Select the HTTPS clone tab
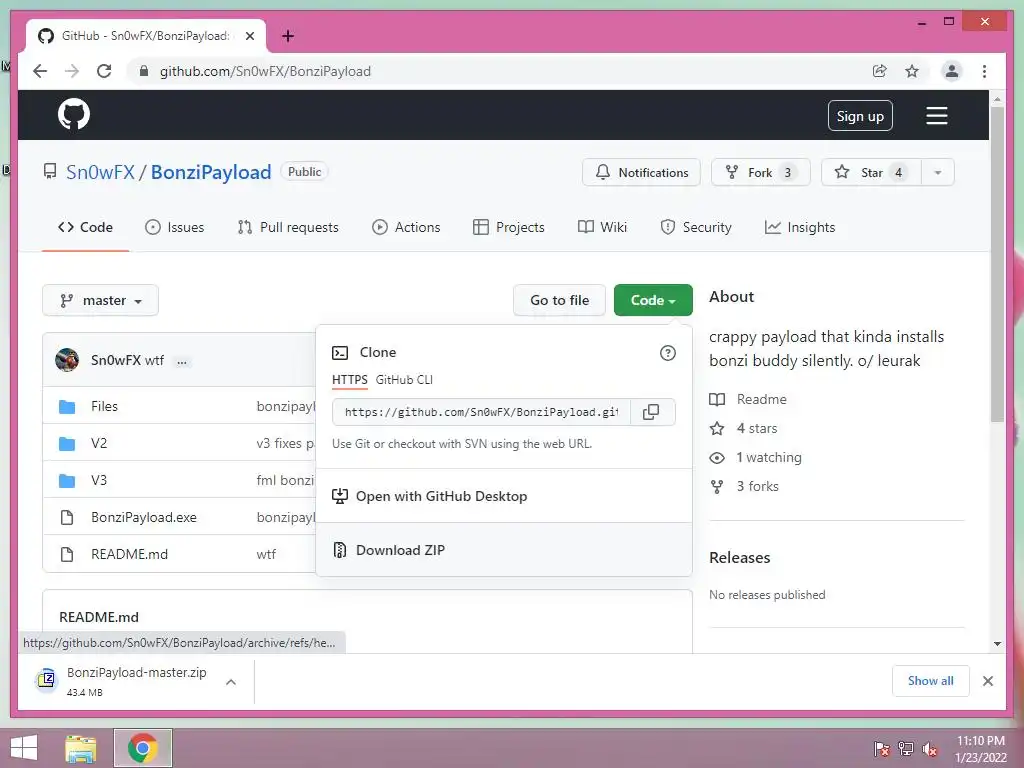 coord(349,380)
